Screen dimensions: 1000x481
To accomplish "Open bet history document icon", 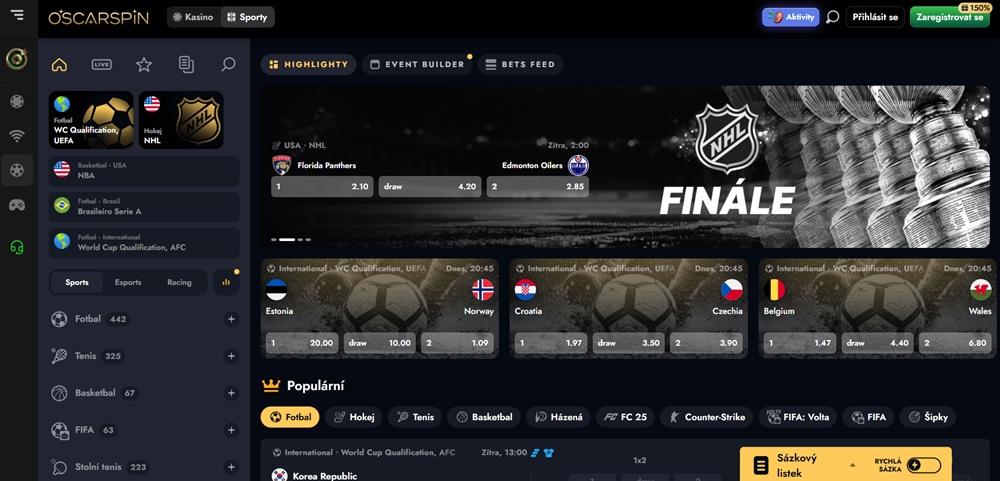I will 186,64.
